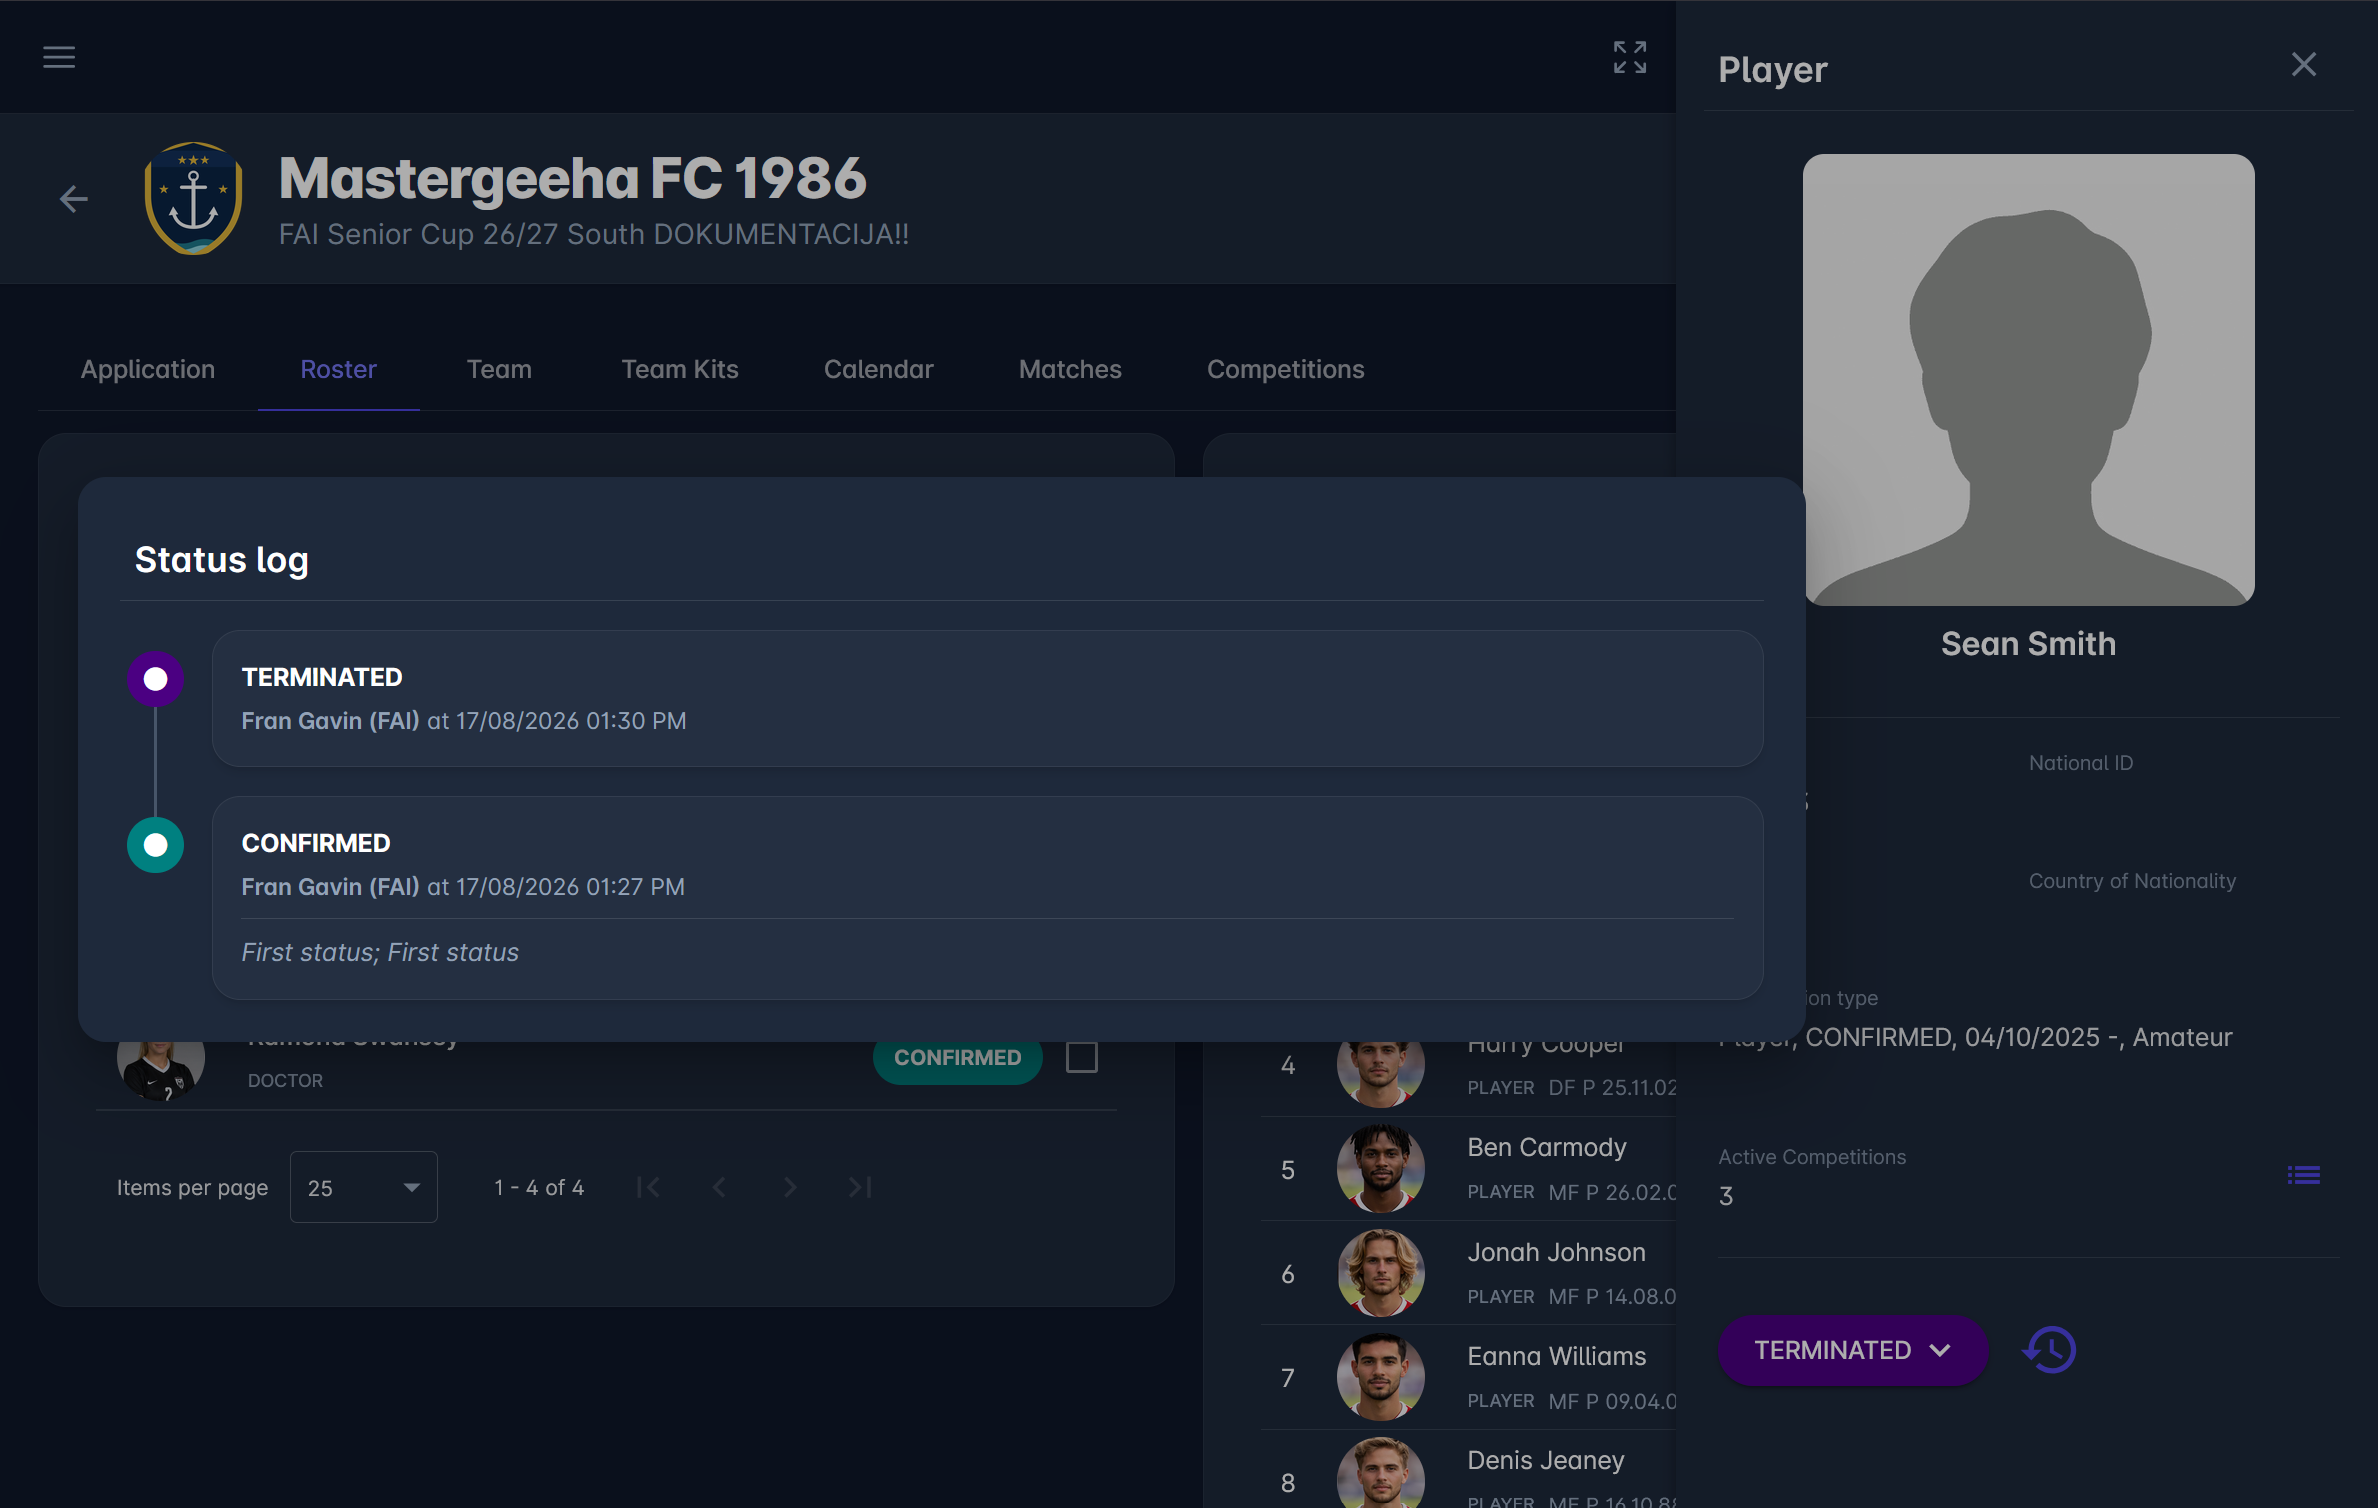The width and height of the screenshot is (2378, 1508).
Task: Go to the Competitions tab
Action: (1285, 369)
